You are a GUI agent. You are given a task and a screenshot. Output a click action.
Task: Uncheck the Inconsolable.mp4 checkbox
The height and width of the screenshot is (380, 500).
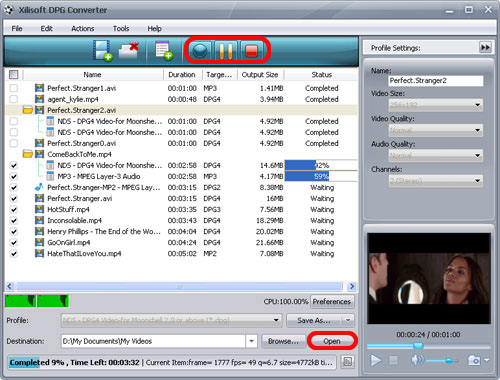point(14,220)
